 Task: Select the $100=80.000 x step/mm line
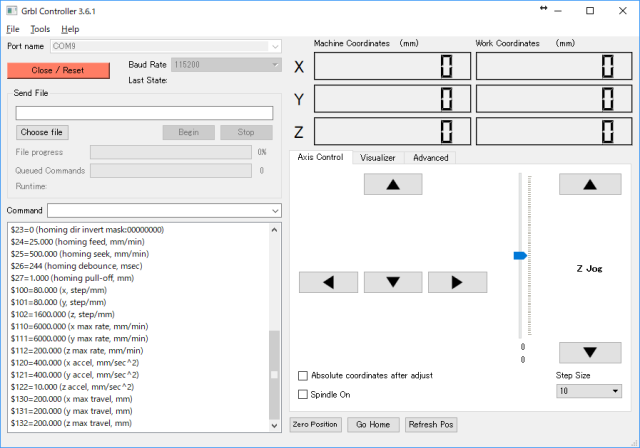pos(59,291)
